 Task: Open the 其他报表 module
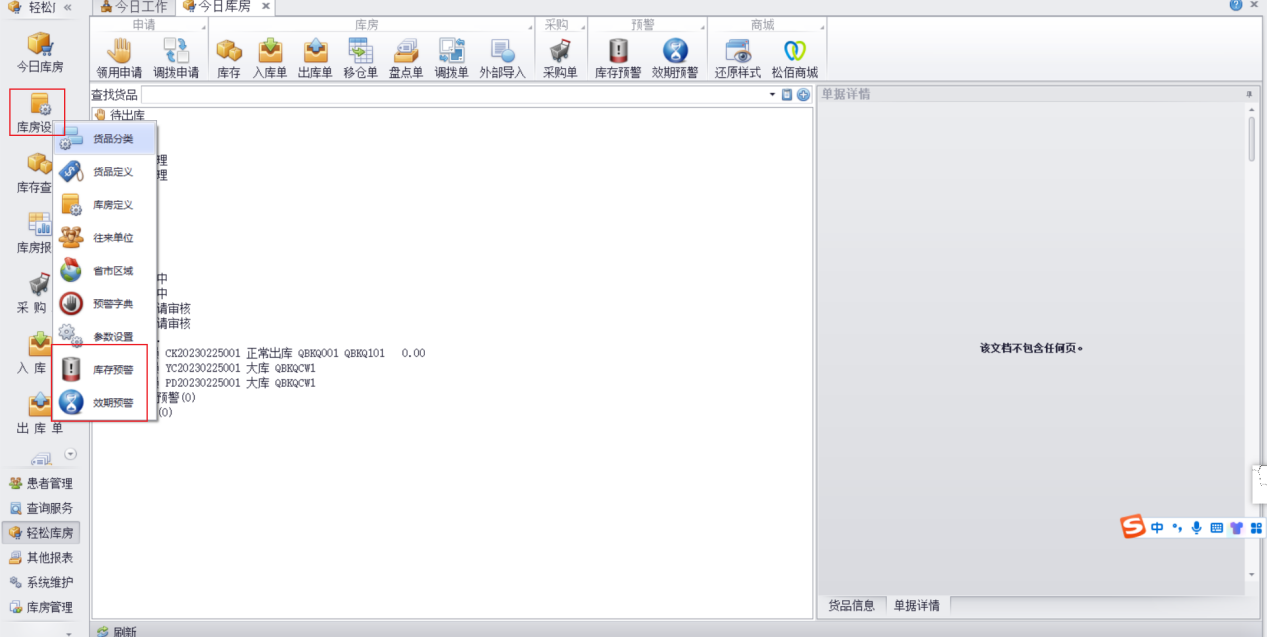tap(41, 557)
